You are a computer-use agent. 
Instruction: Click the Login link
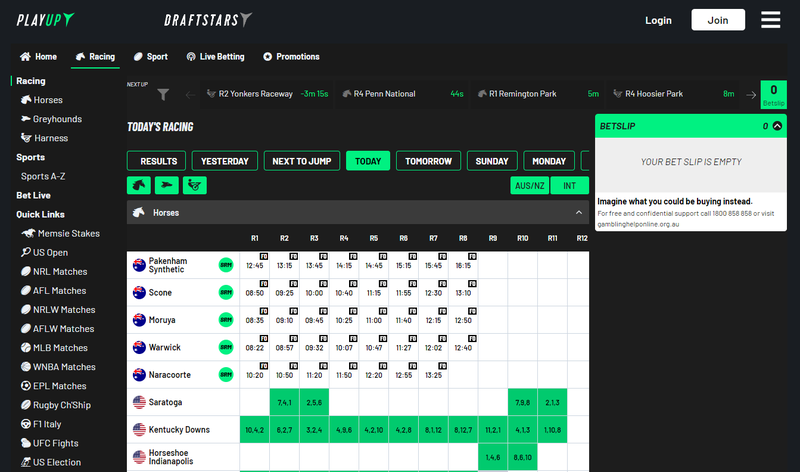(x=658, y=20)
